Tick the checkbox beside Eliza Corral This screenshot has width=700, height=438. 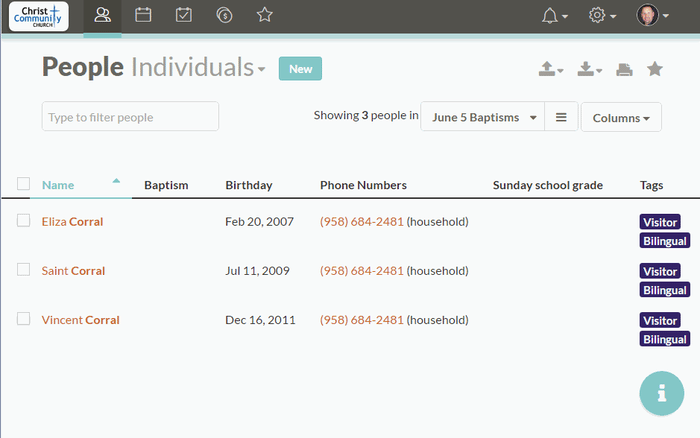click(23, 221)
